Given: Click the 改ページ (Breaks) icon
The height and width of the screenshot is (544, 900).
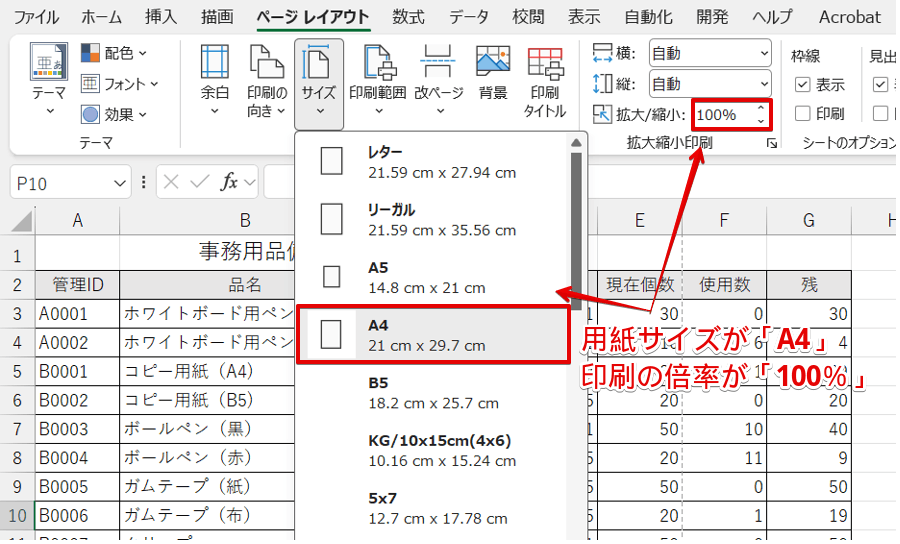Looking at the screenshot, I should [438, 63].
